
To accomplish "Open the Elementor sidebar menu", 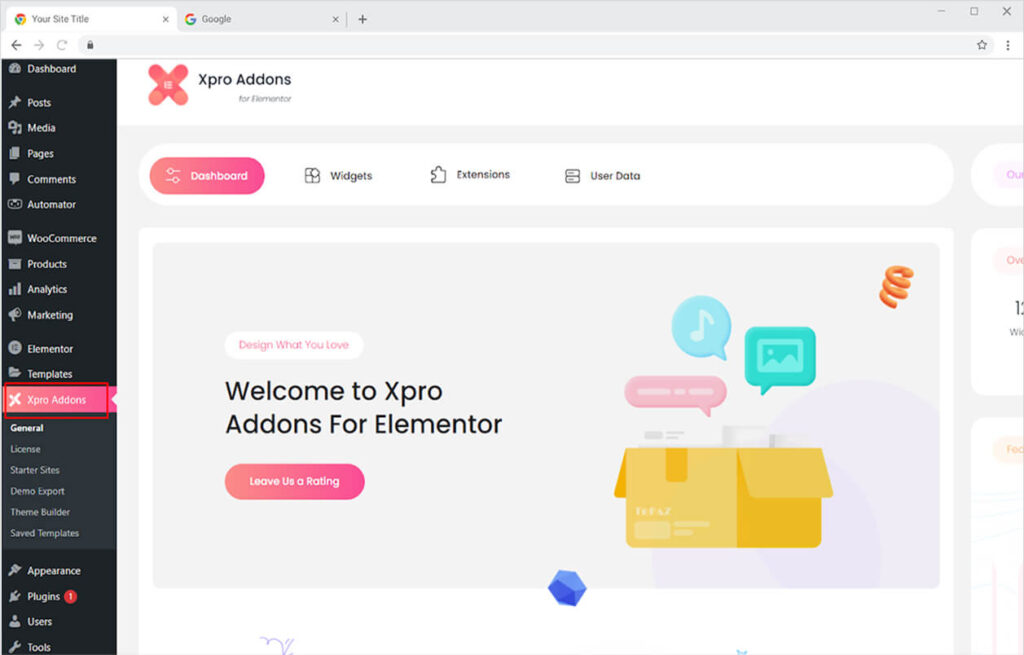I will pyautogui.click(x=50, y=349).
